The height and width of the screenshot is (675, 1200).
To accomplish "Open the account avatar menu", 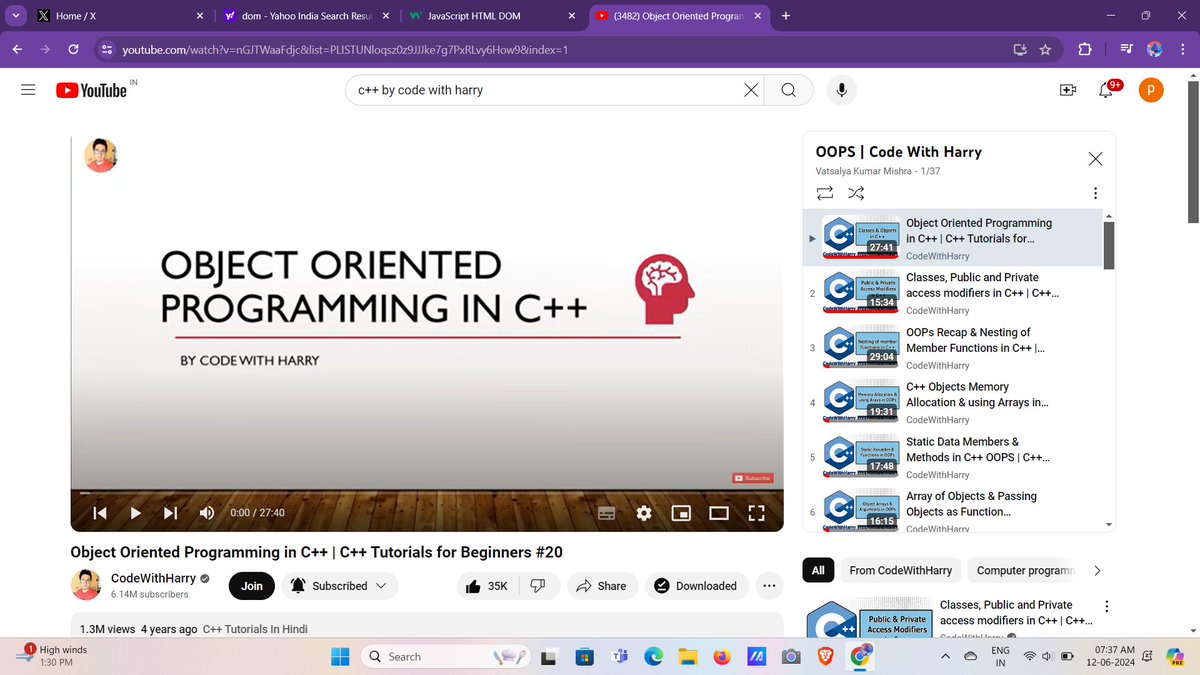I will tap(1151, 90).
